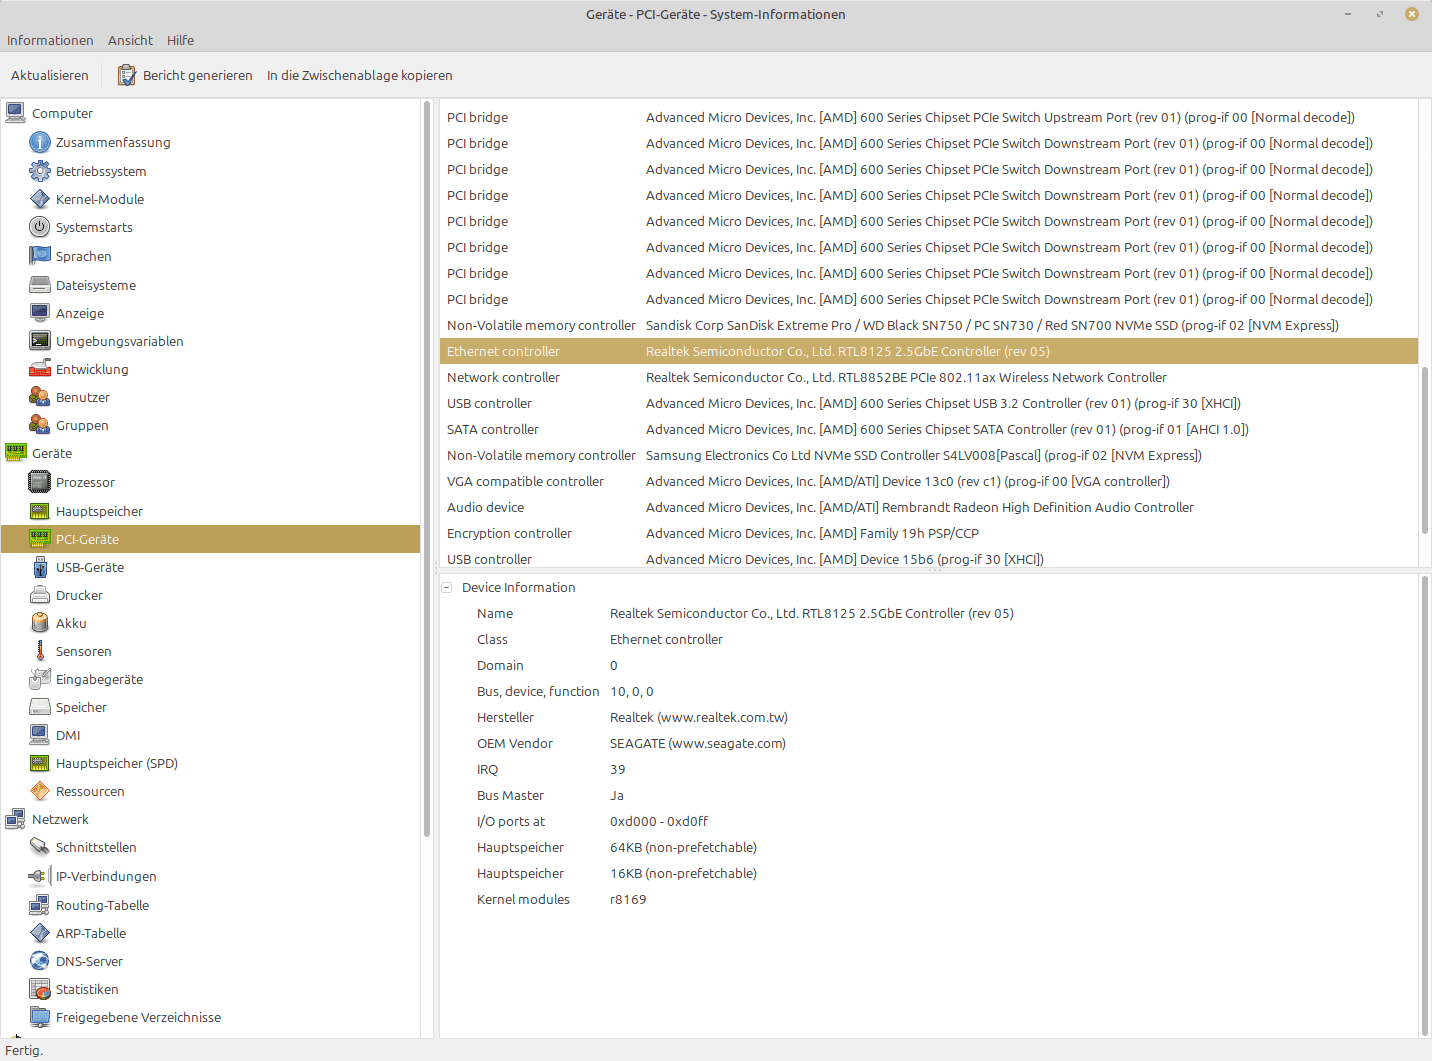Click the Hersteller Realtek value
This screenshot has height=1061, width=1432.
coord(699,717)
